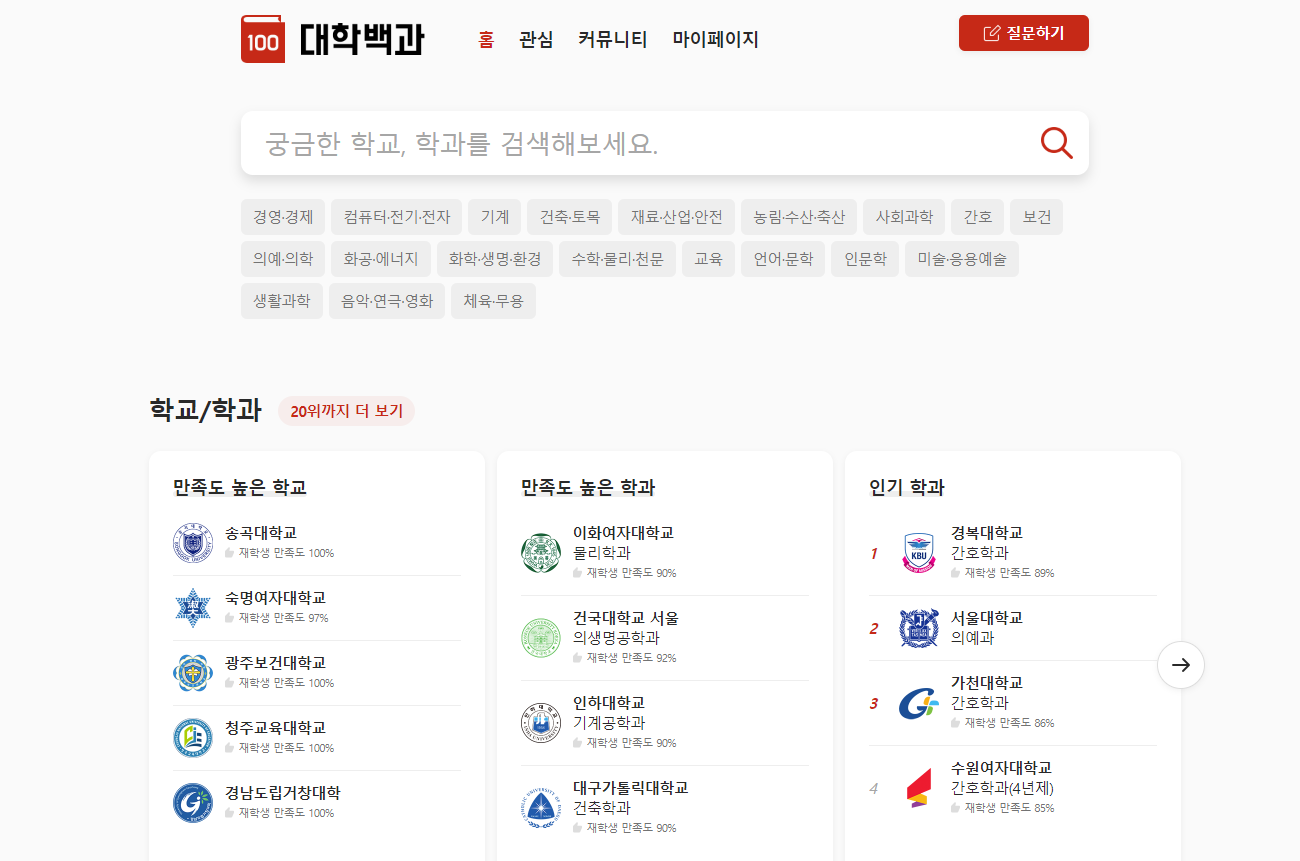The image size is (1300, 861).
Task: Open 숙명여자대학교 school name
Action: pos(275,598)
